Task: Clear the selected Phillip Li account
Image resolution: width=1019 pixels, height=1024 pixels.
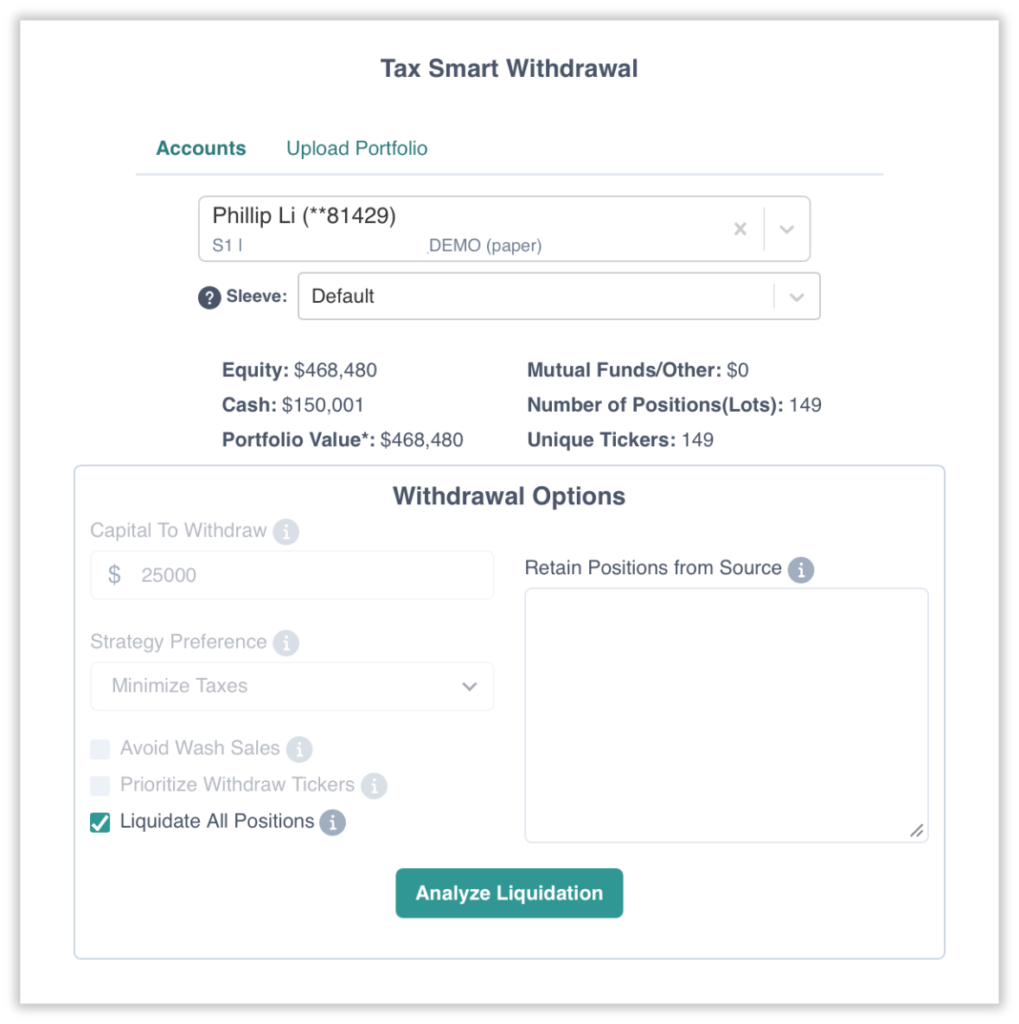Action: pos(740,229)
